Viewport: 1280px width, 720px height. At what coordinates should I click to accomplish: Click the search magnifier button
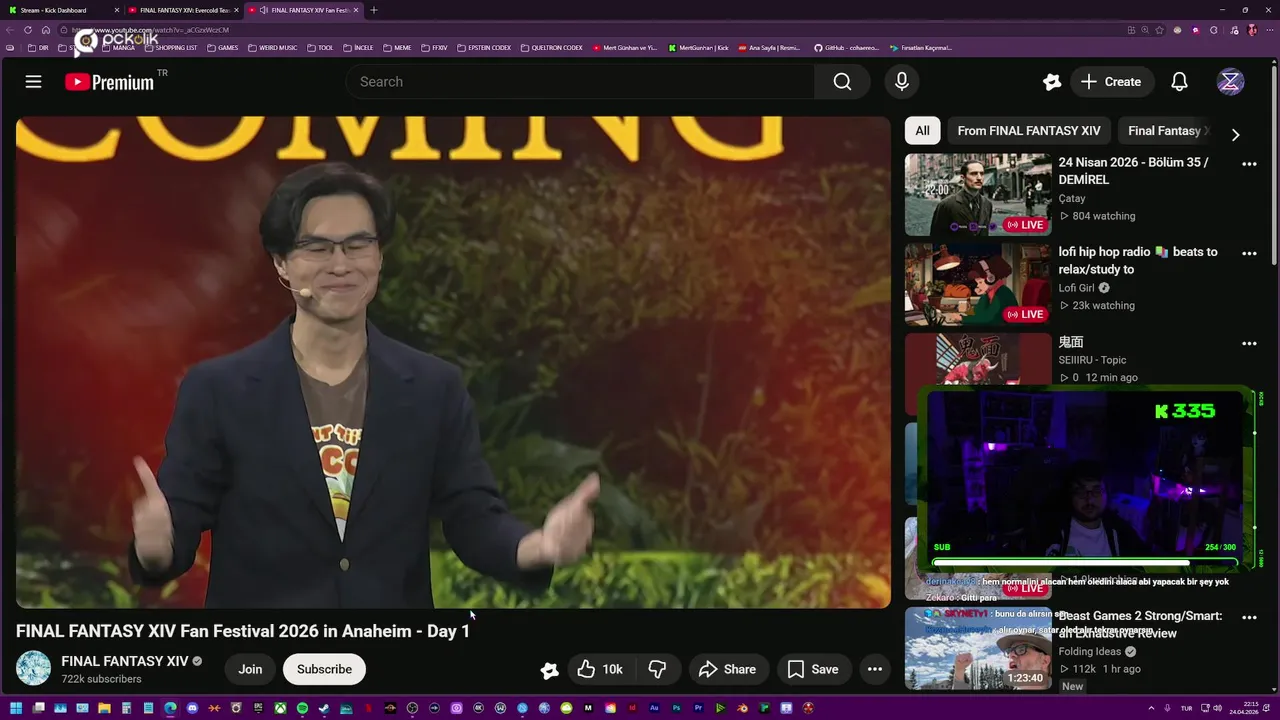pyautogui.click(x=842, y=82)
